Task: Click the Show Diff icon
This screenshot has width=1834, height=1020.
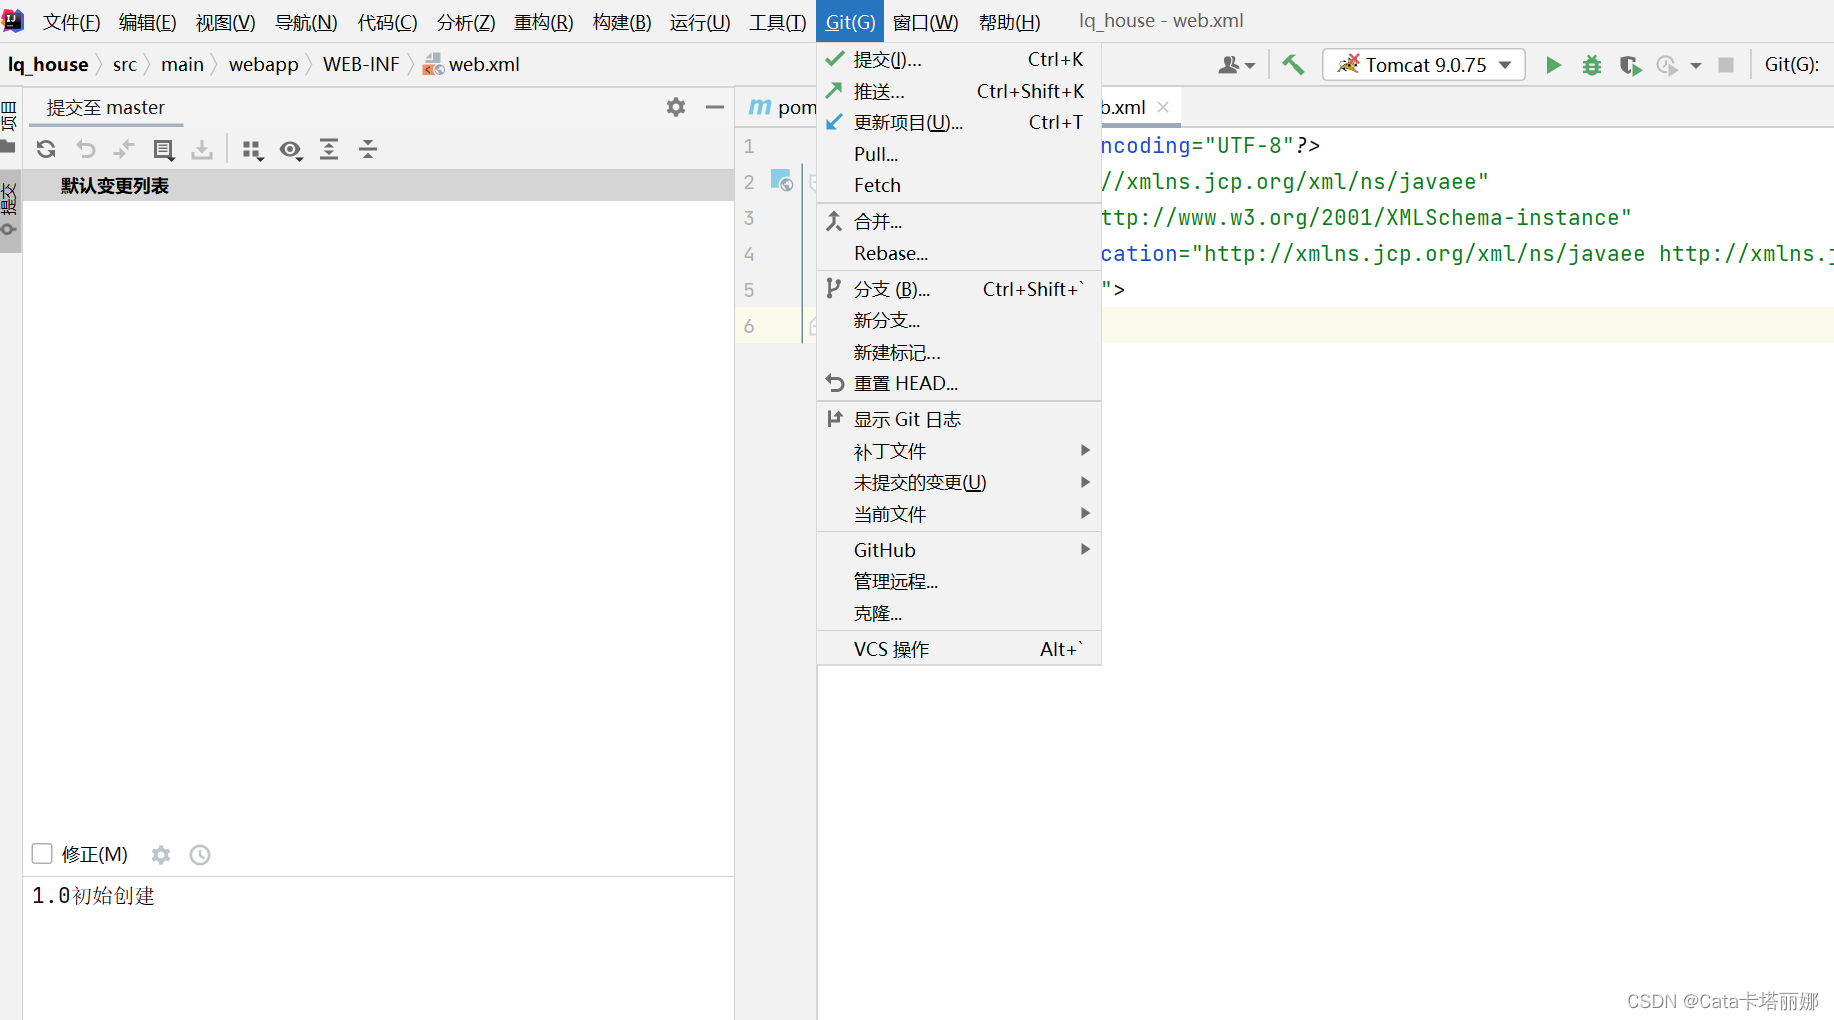Action: [x=164, y=150]
